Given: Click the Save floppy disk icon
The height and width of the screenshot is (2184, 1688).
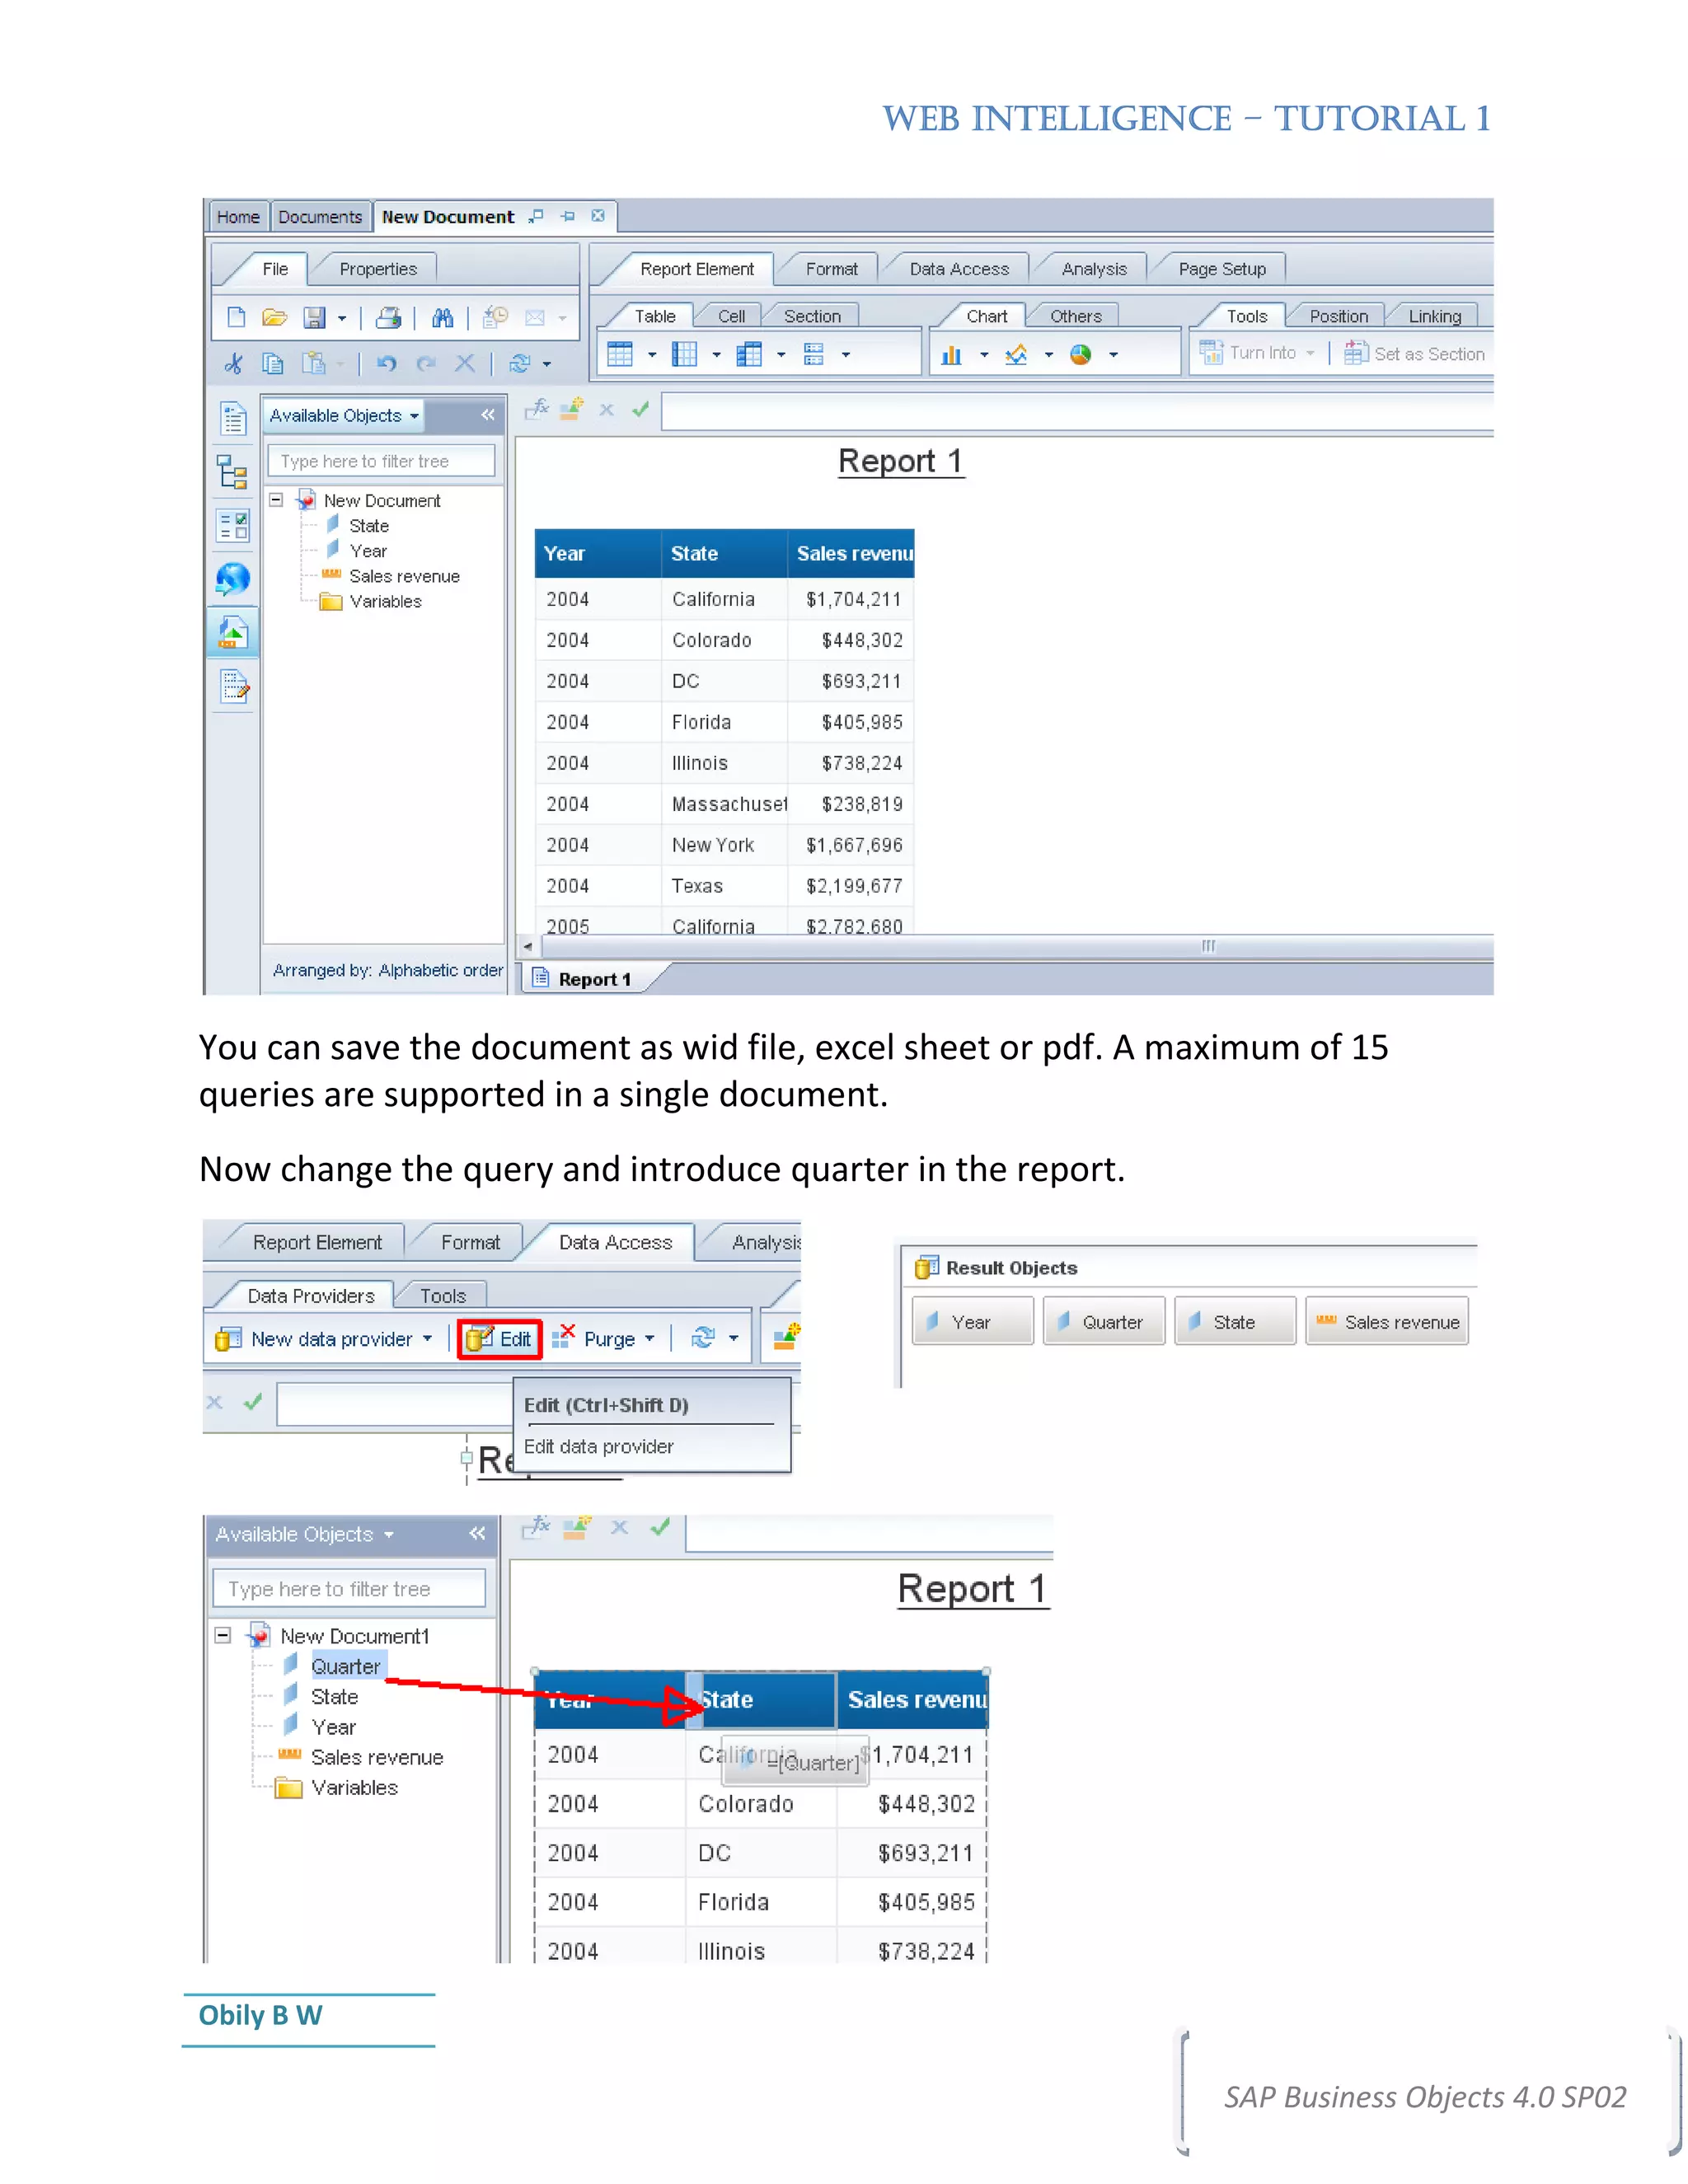Looking at the screenshot, I should [314, 318].
